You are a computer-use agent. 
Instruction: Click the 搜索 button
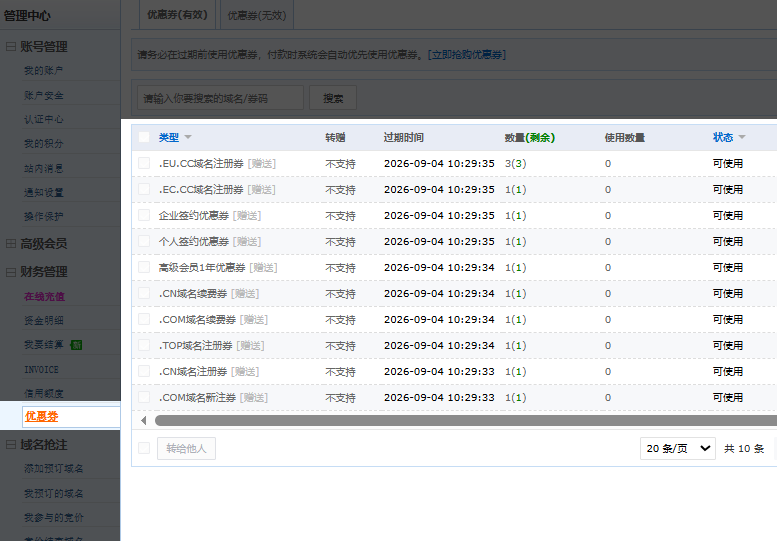(x=333, y=98)
